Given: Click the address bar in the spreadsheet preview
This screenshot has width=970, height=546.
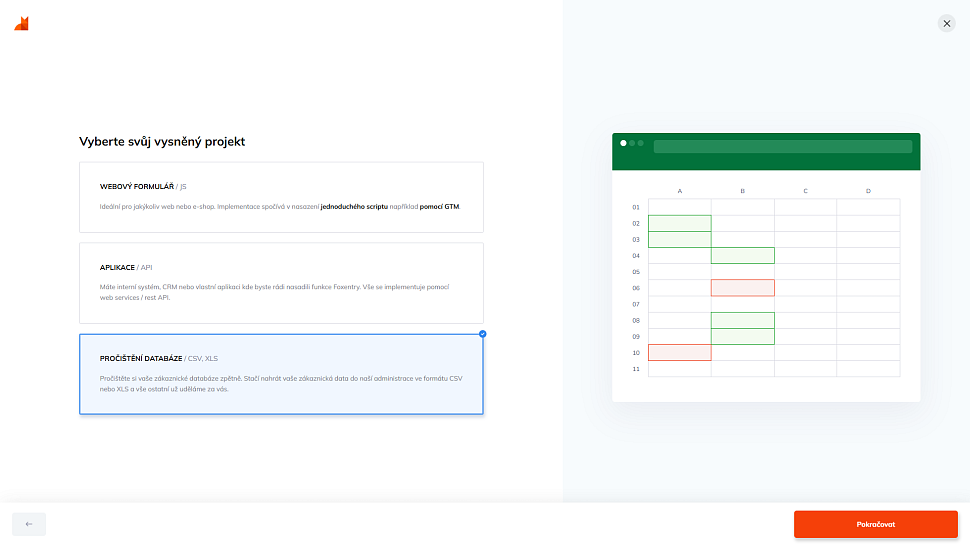Looking at the screenshot, I should [x=782, y=146].
